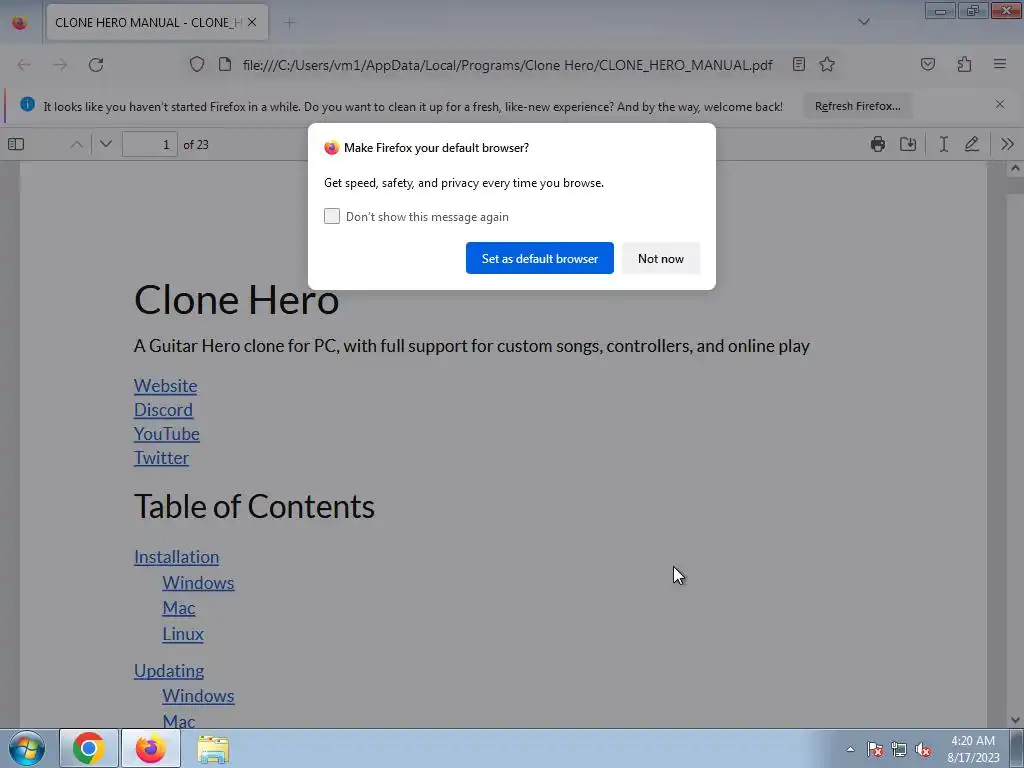Open the Windows Start button
Screen dimensions: 1024x768
pyautogui.click(x=27, y=748)
